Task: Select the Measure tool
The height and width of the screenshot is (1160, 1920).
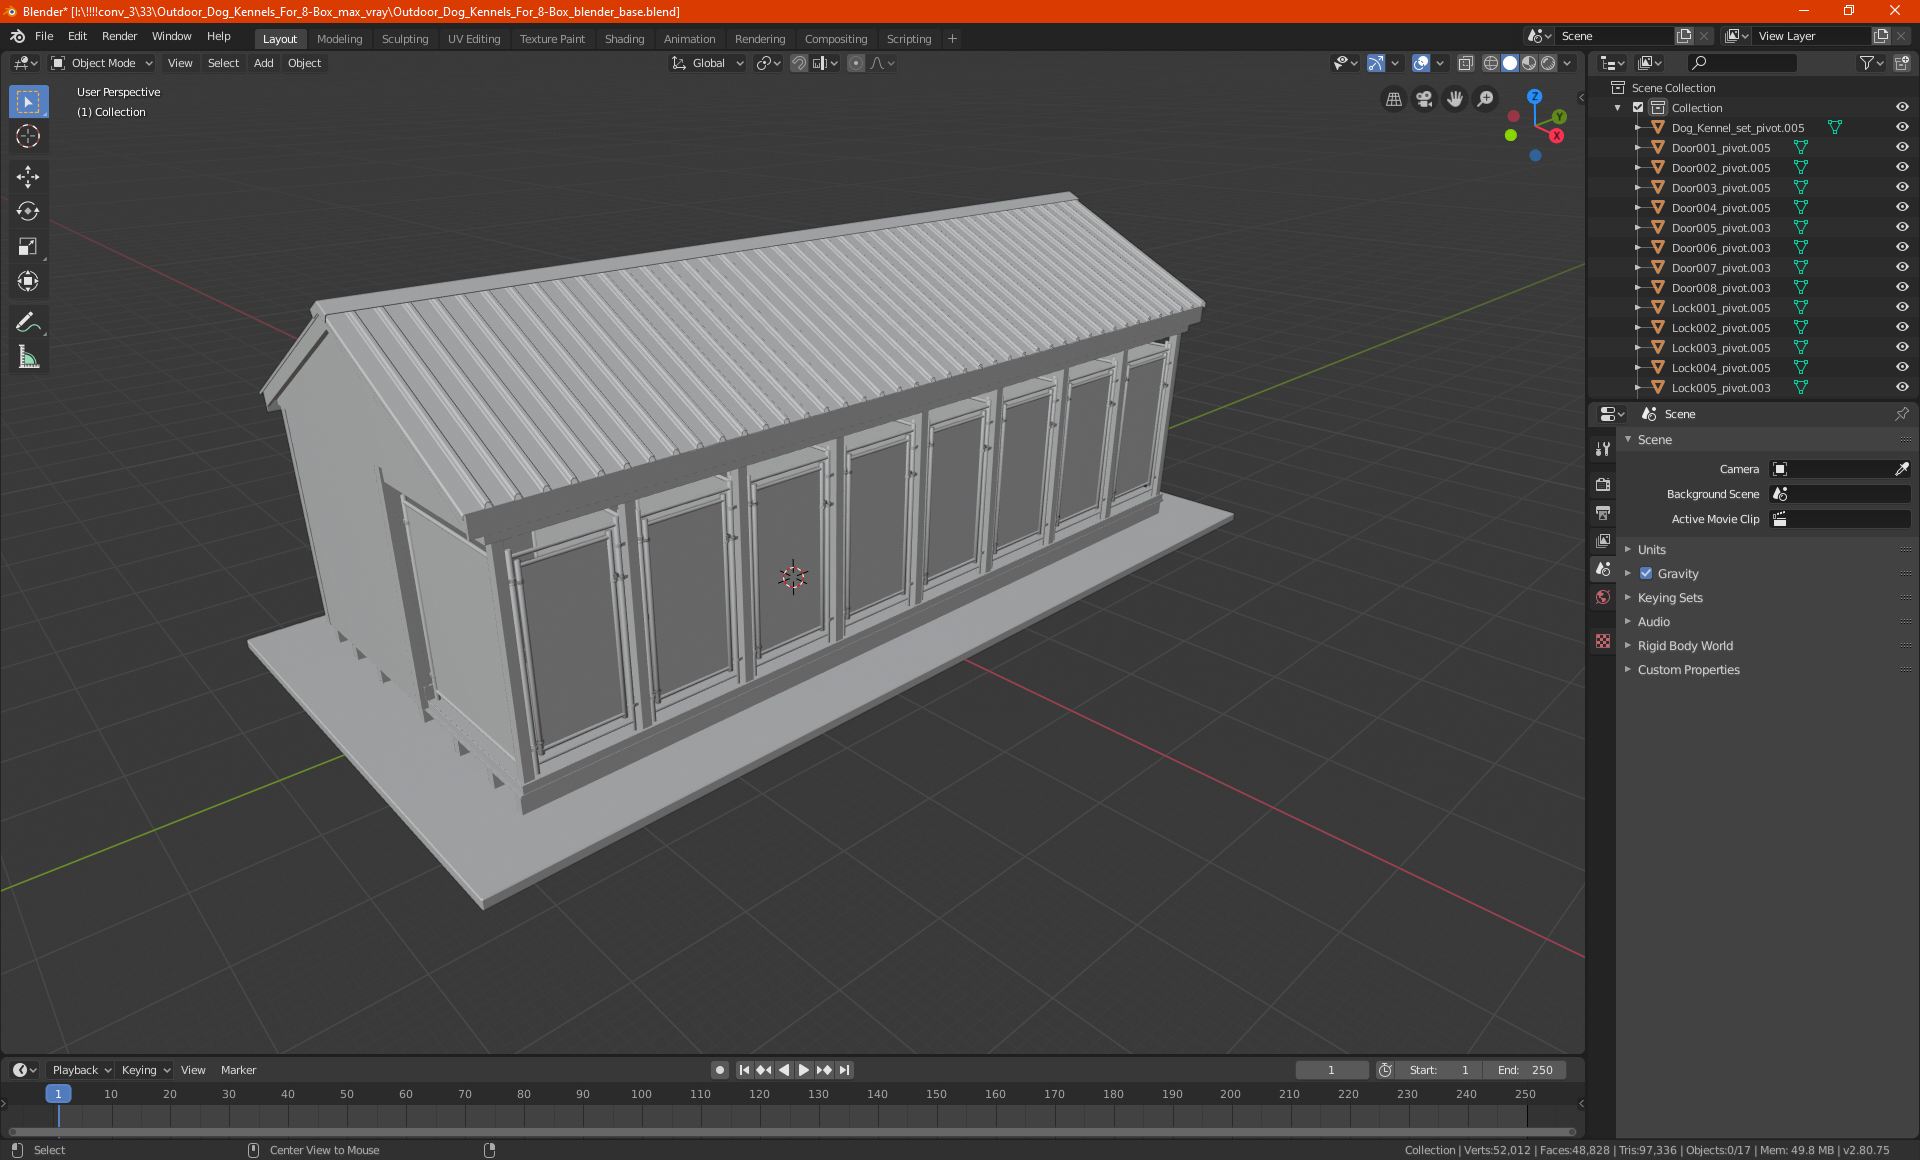Action: click(28, 357)
